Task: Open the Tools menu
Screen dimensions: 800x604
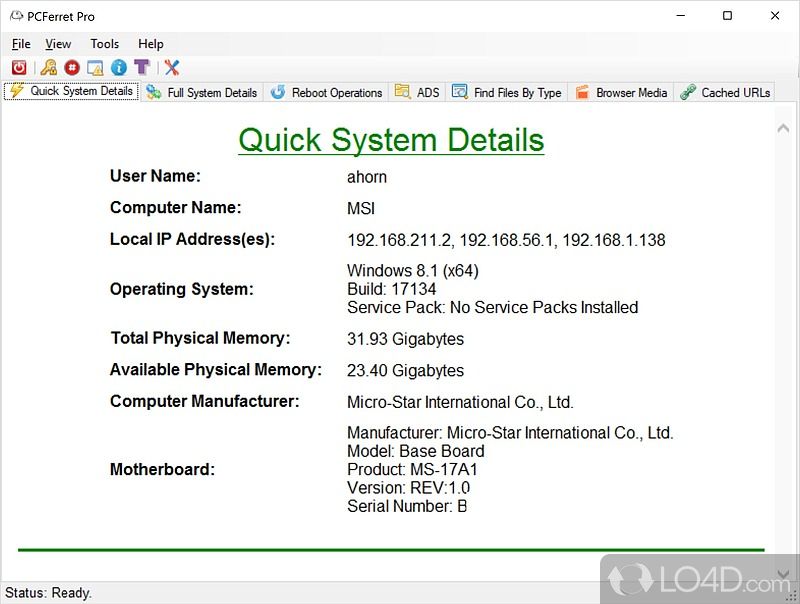Action: tap(104, 44)
